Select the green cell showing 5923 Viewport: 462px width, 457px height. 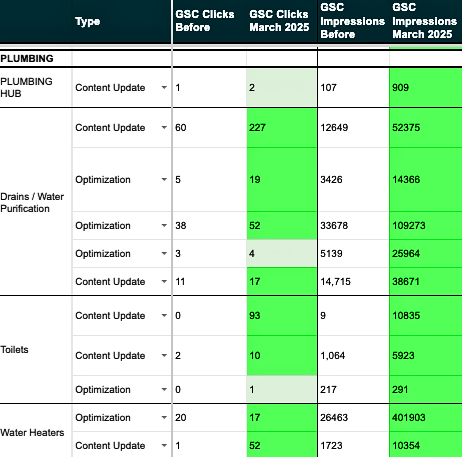coord(426,356)
